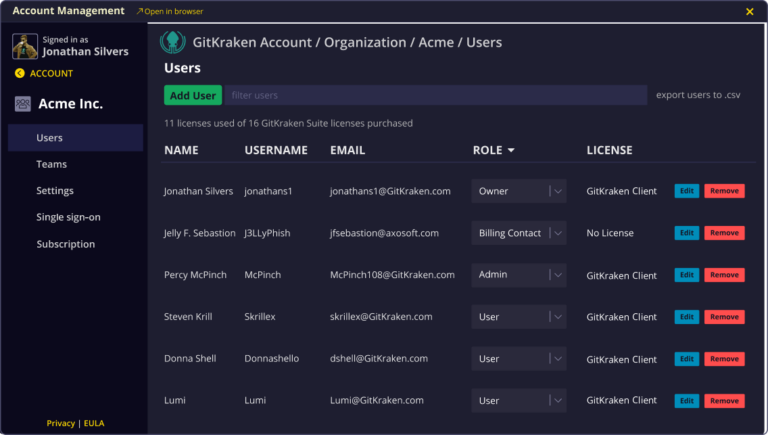This screenshot has height=435, width=768.
Task: Select email jfsebastion@axosoft.com
Action: point(384,233)
